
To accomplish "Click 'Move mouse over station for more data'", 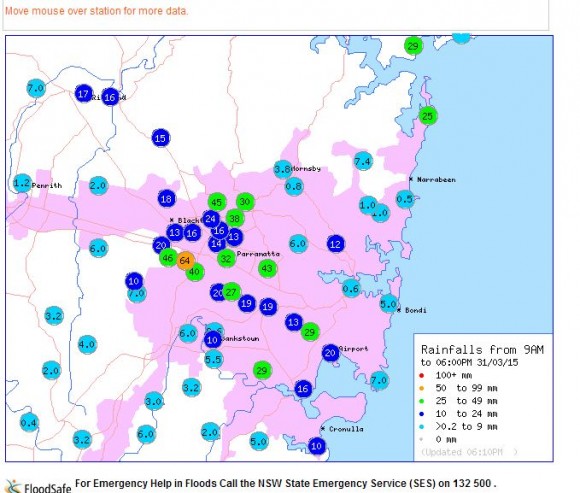I will (x=97, y=11).
